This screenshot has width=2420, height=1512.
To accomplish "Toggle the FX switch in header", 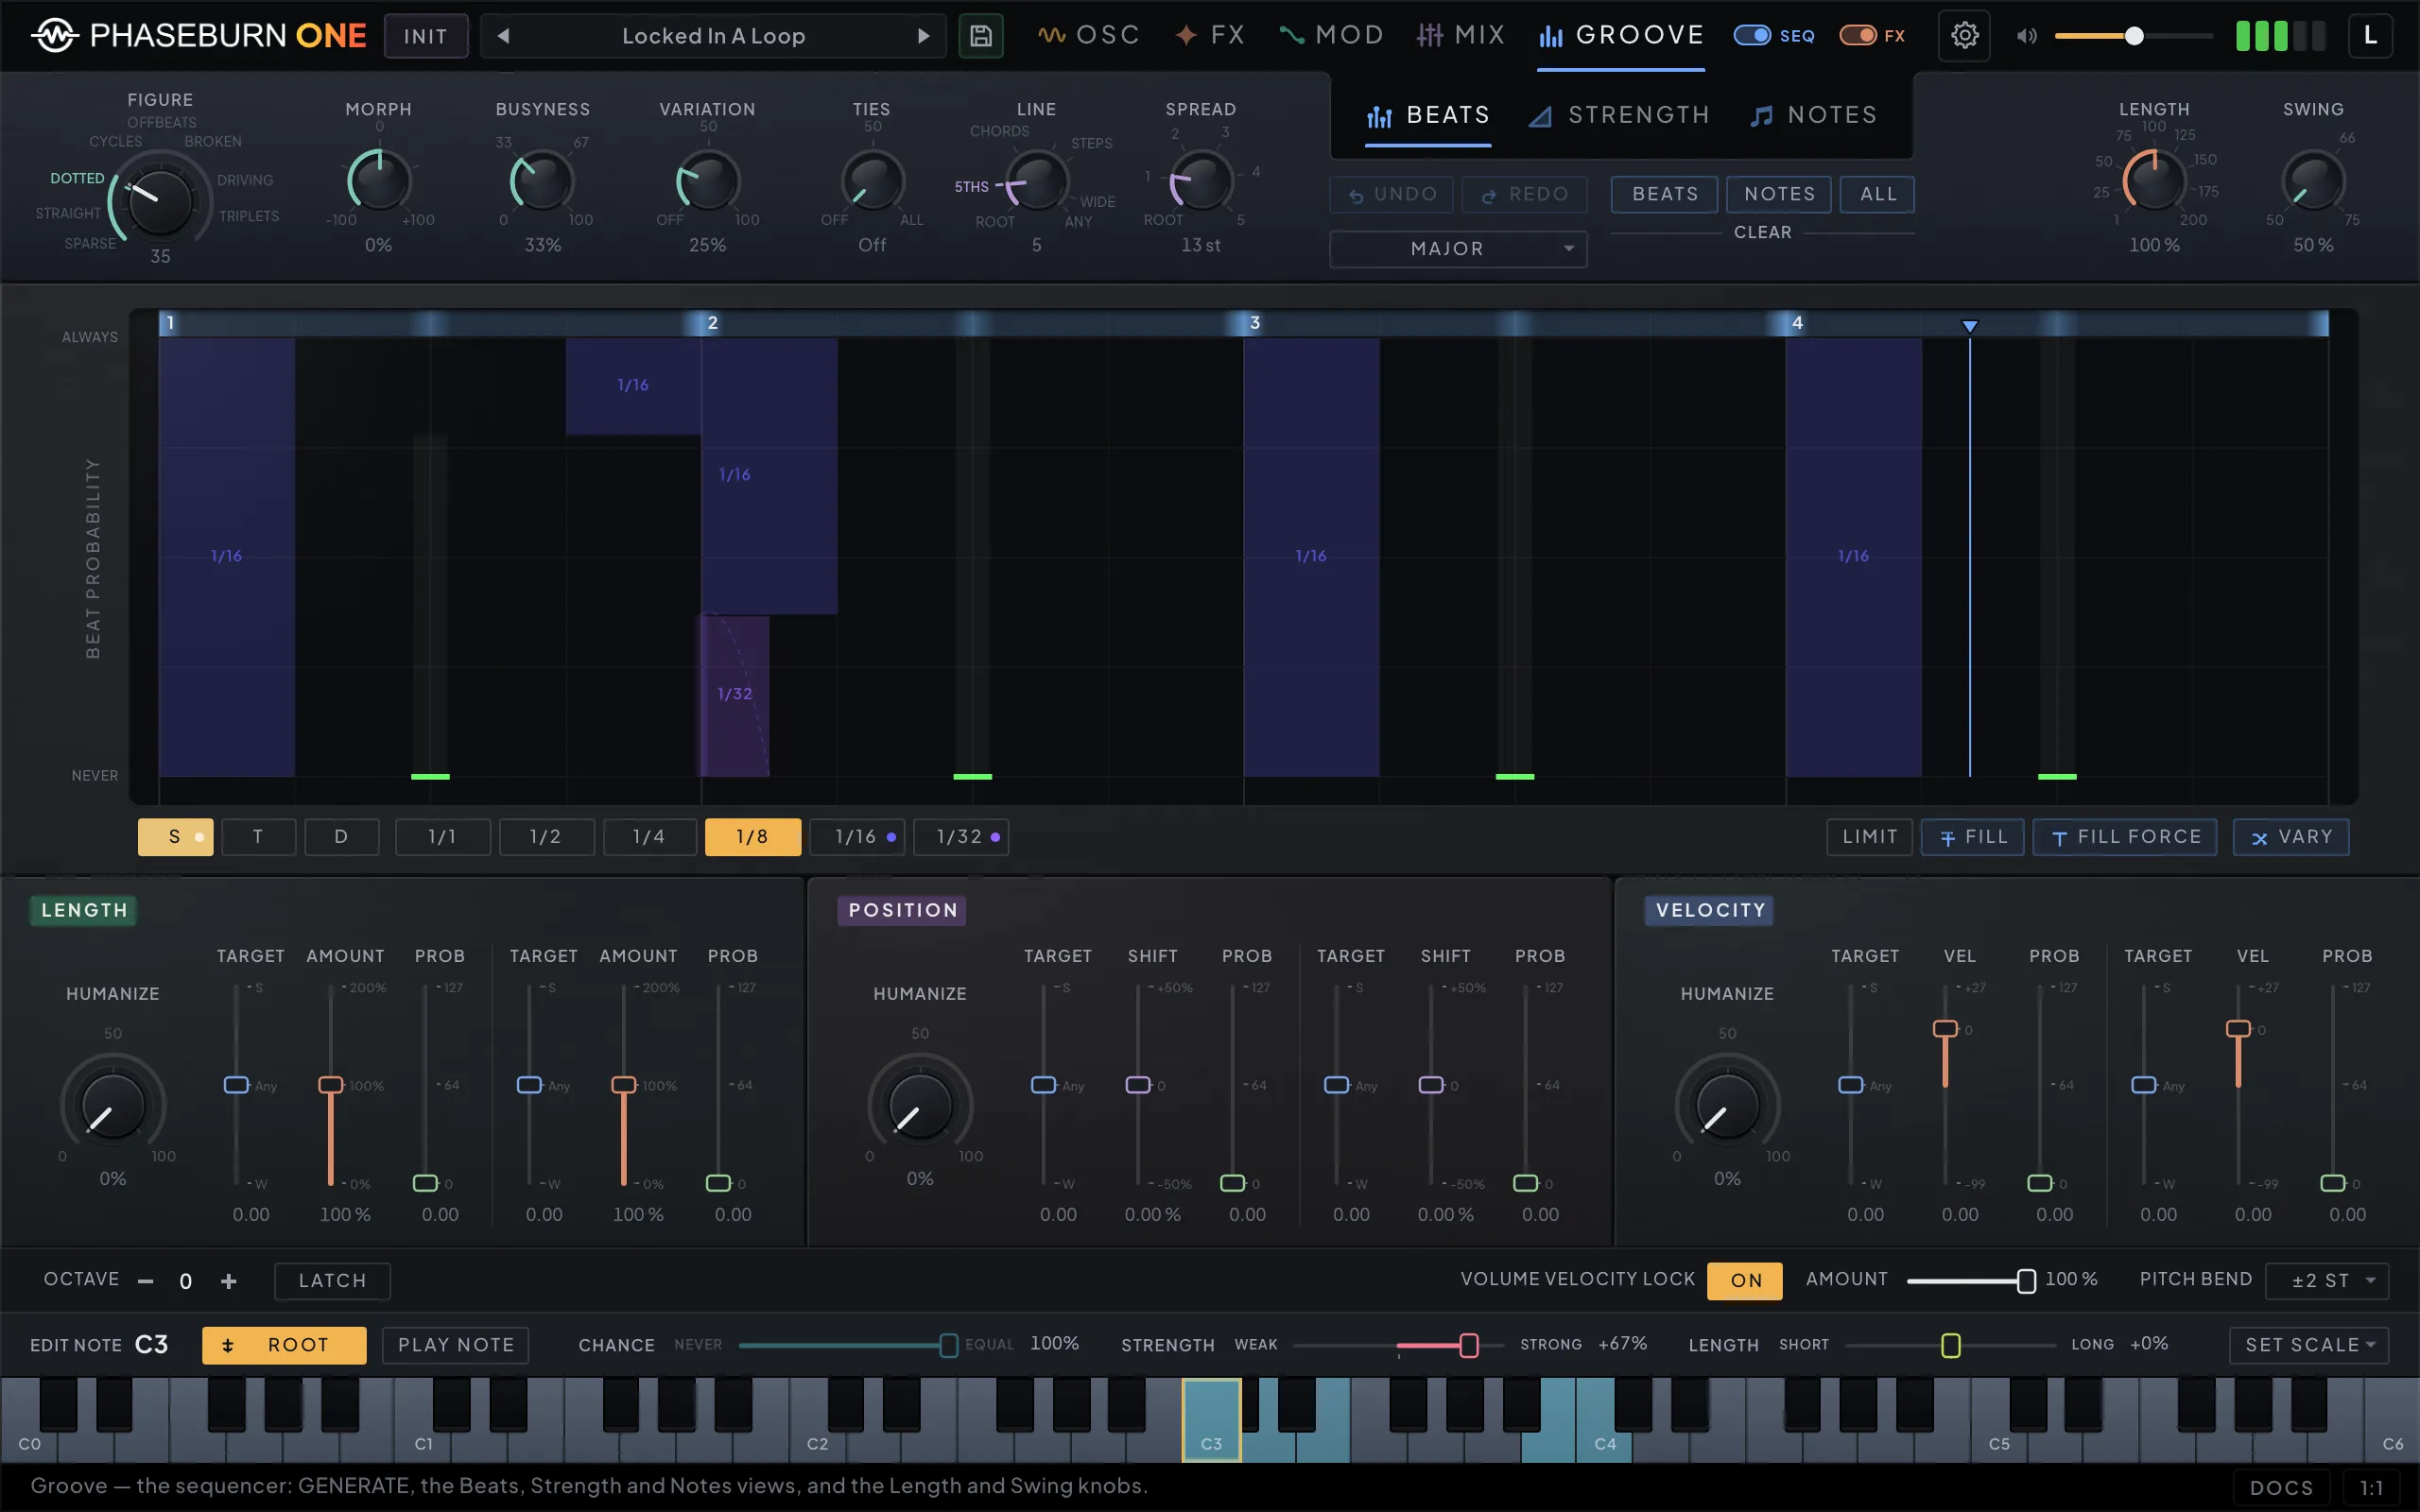I will (x=1858, y=36).
